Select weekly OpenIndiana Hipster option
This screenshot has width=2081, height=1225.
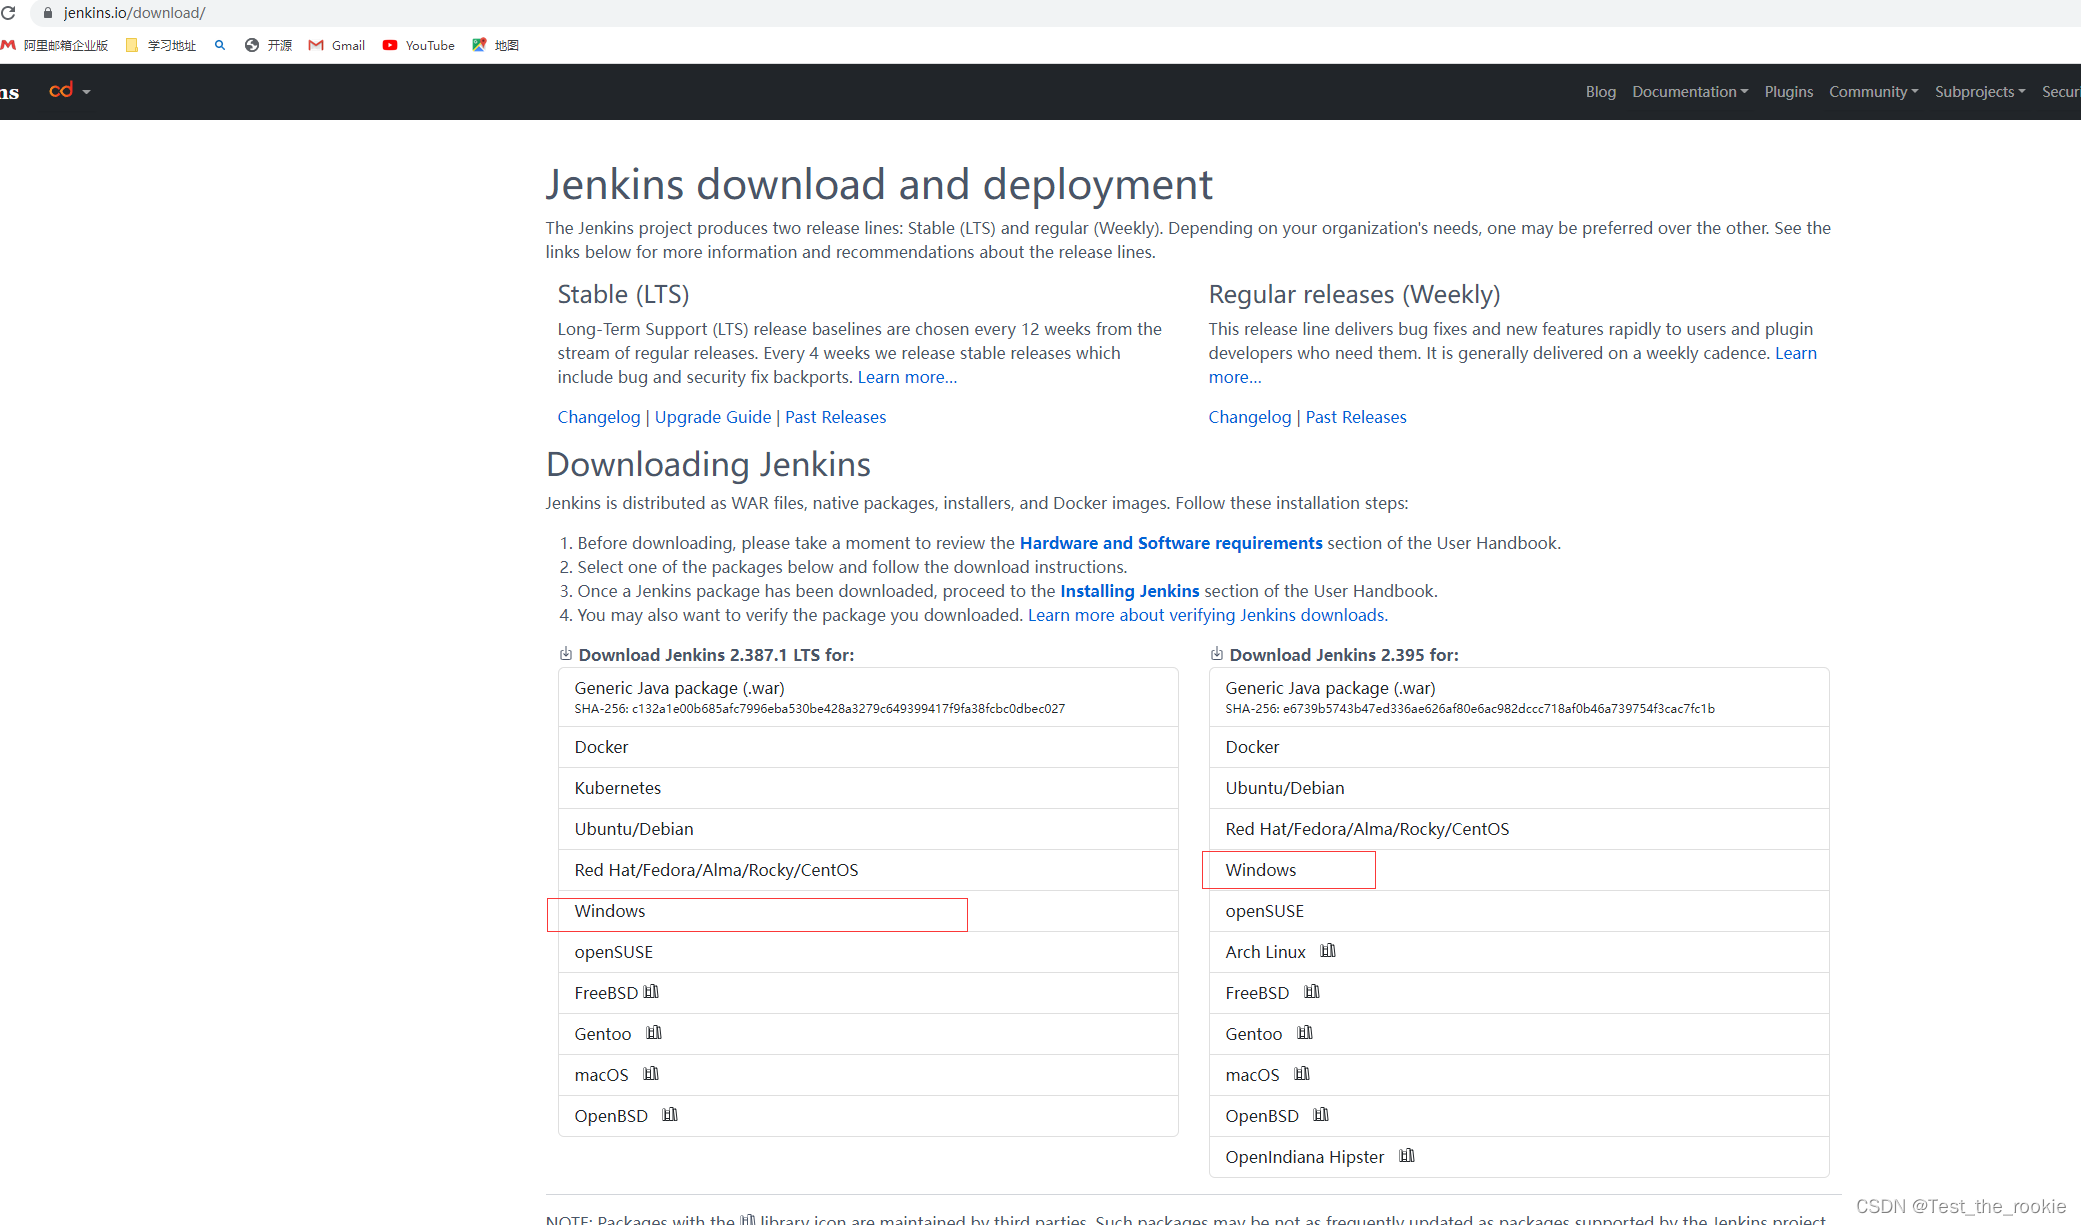(x=1519, y=1157)
